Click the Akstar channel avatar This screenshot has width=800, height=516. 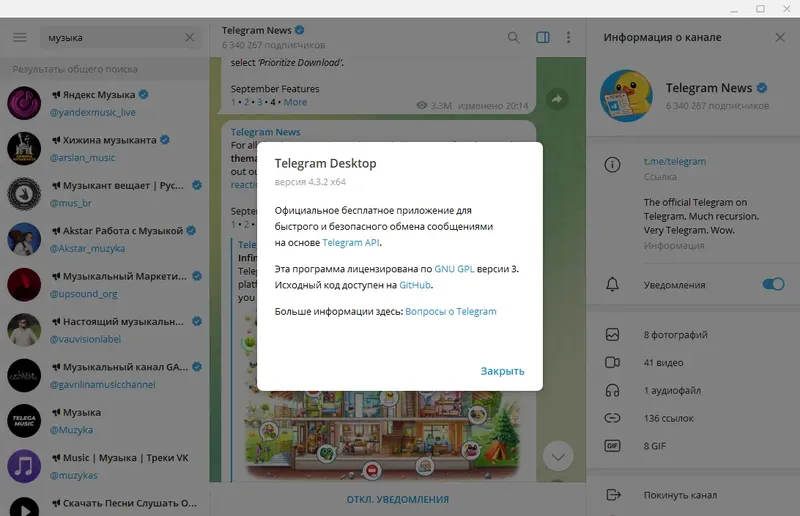(x=24, y=239)
